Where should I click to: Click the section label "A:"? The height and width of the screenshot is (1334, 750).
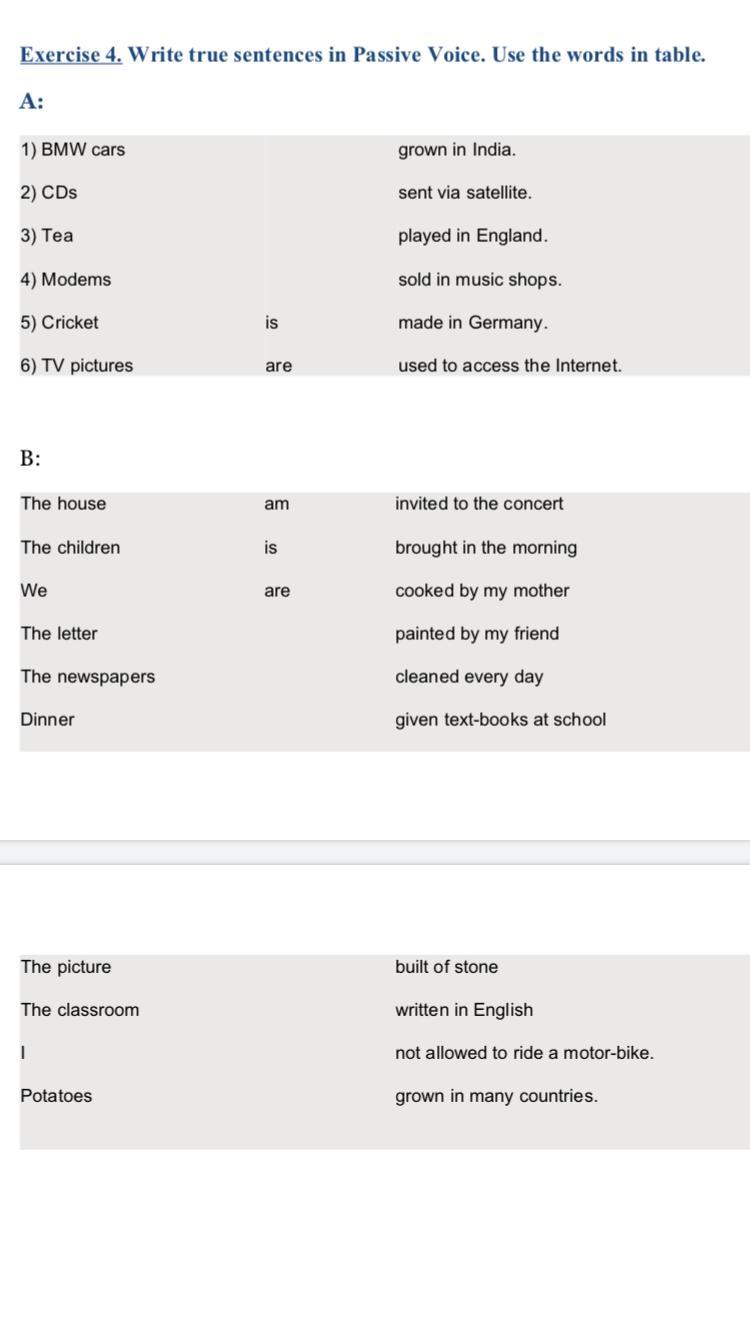point(31,101)
